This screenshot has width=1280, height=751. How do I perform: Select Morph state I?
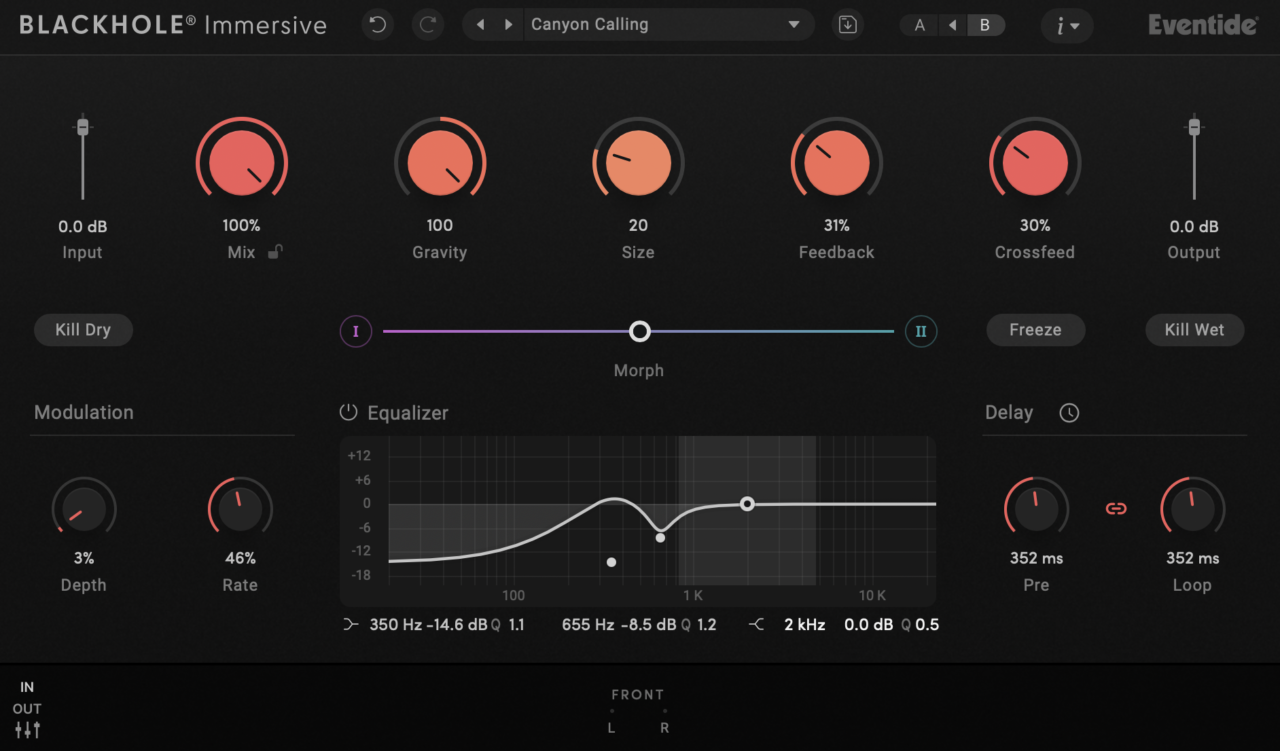(x=356, y=331)
